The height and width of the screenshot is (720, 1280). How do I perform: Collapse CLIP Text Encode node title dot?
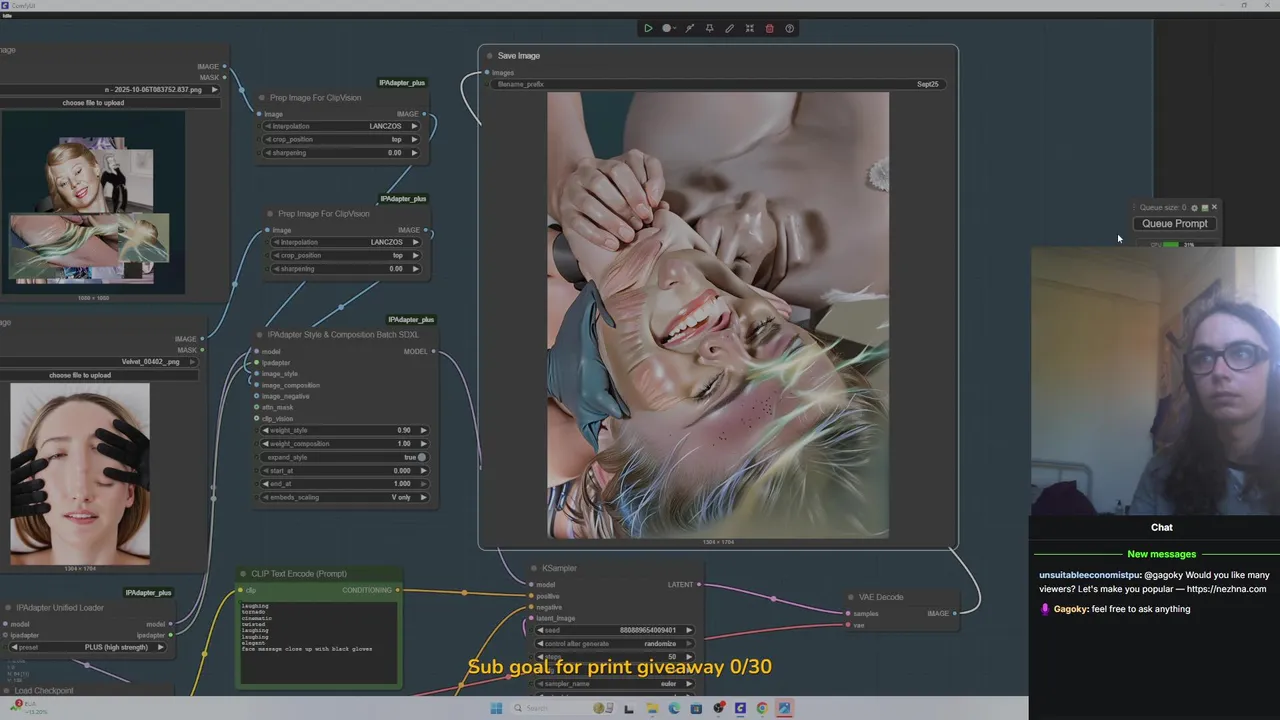[243, 574]
